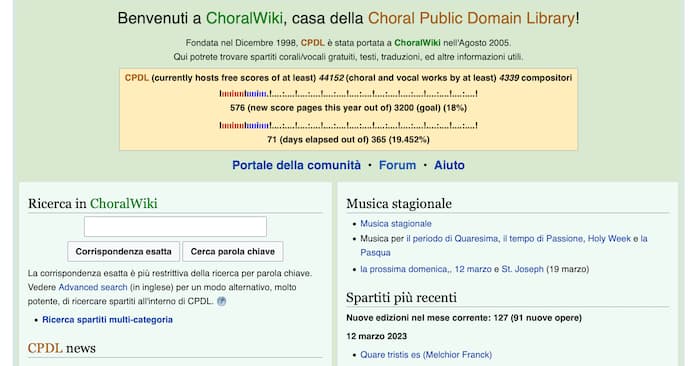Click the CPDL link in news heading
The height and width of the screenshot is (366, 696).
tap(45, 348)
